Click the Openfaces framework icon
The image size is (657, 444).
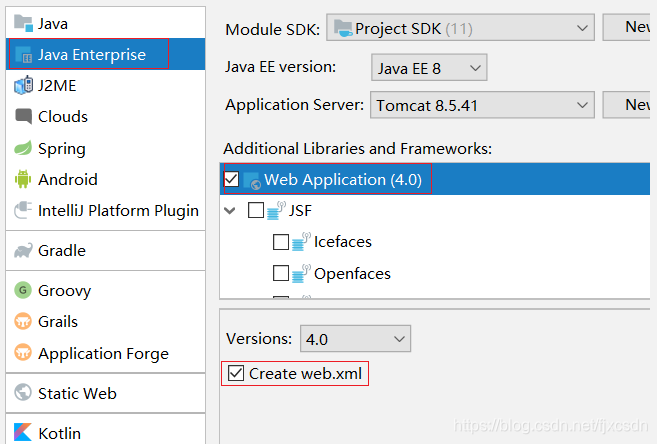click(x=301, y=273)
